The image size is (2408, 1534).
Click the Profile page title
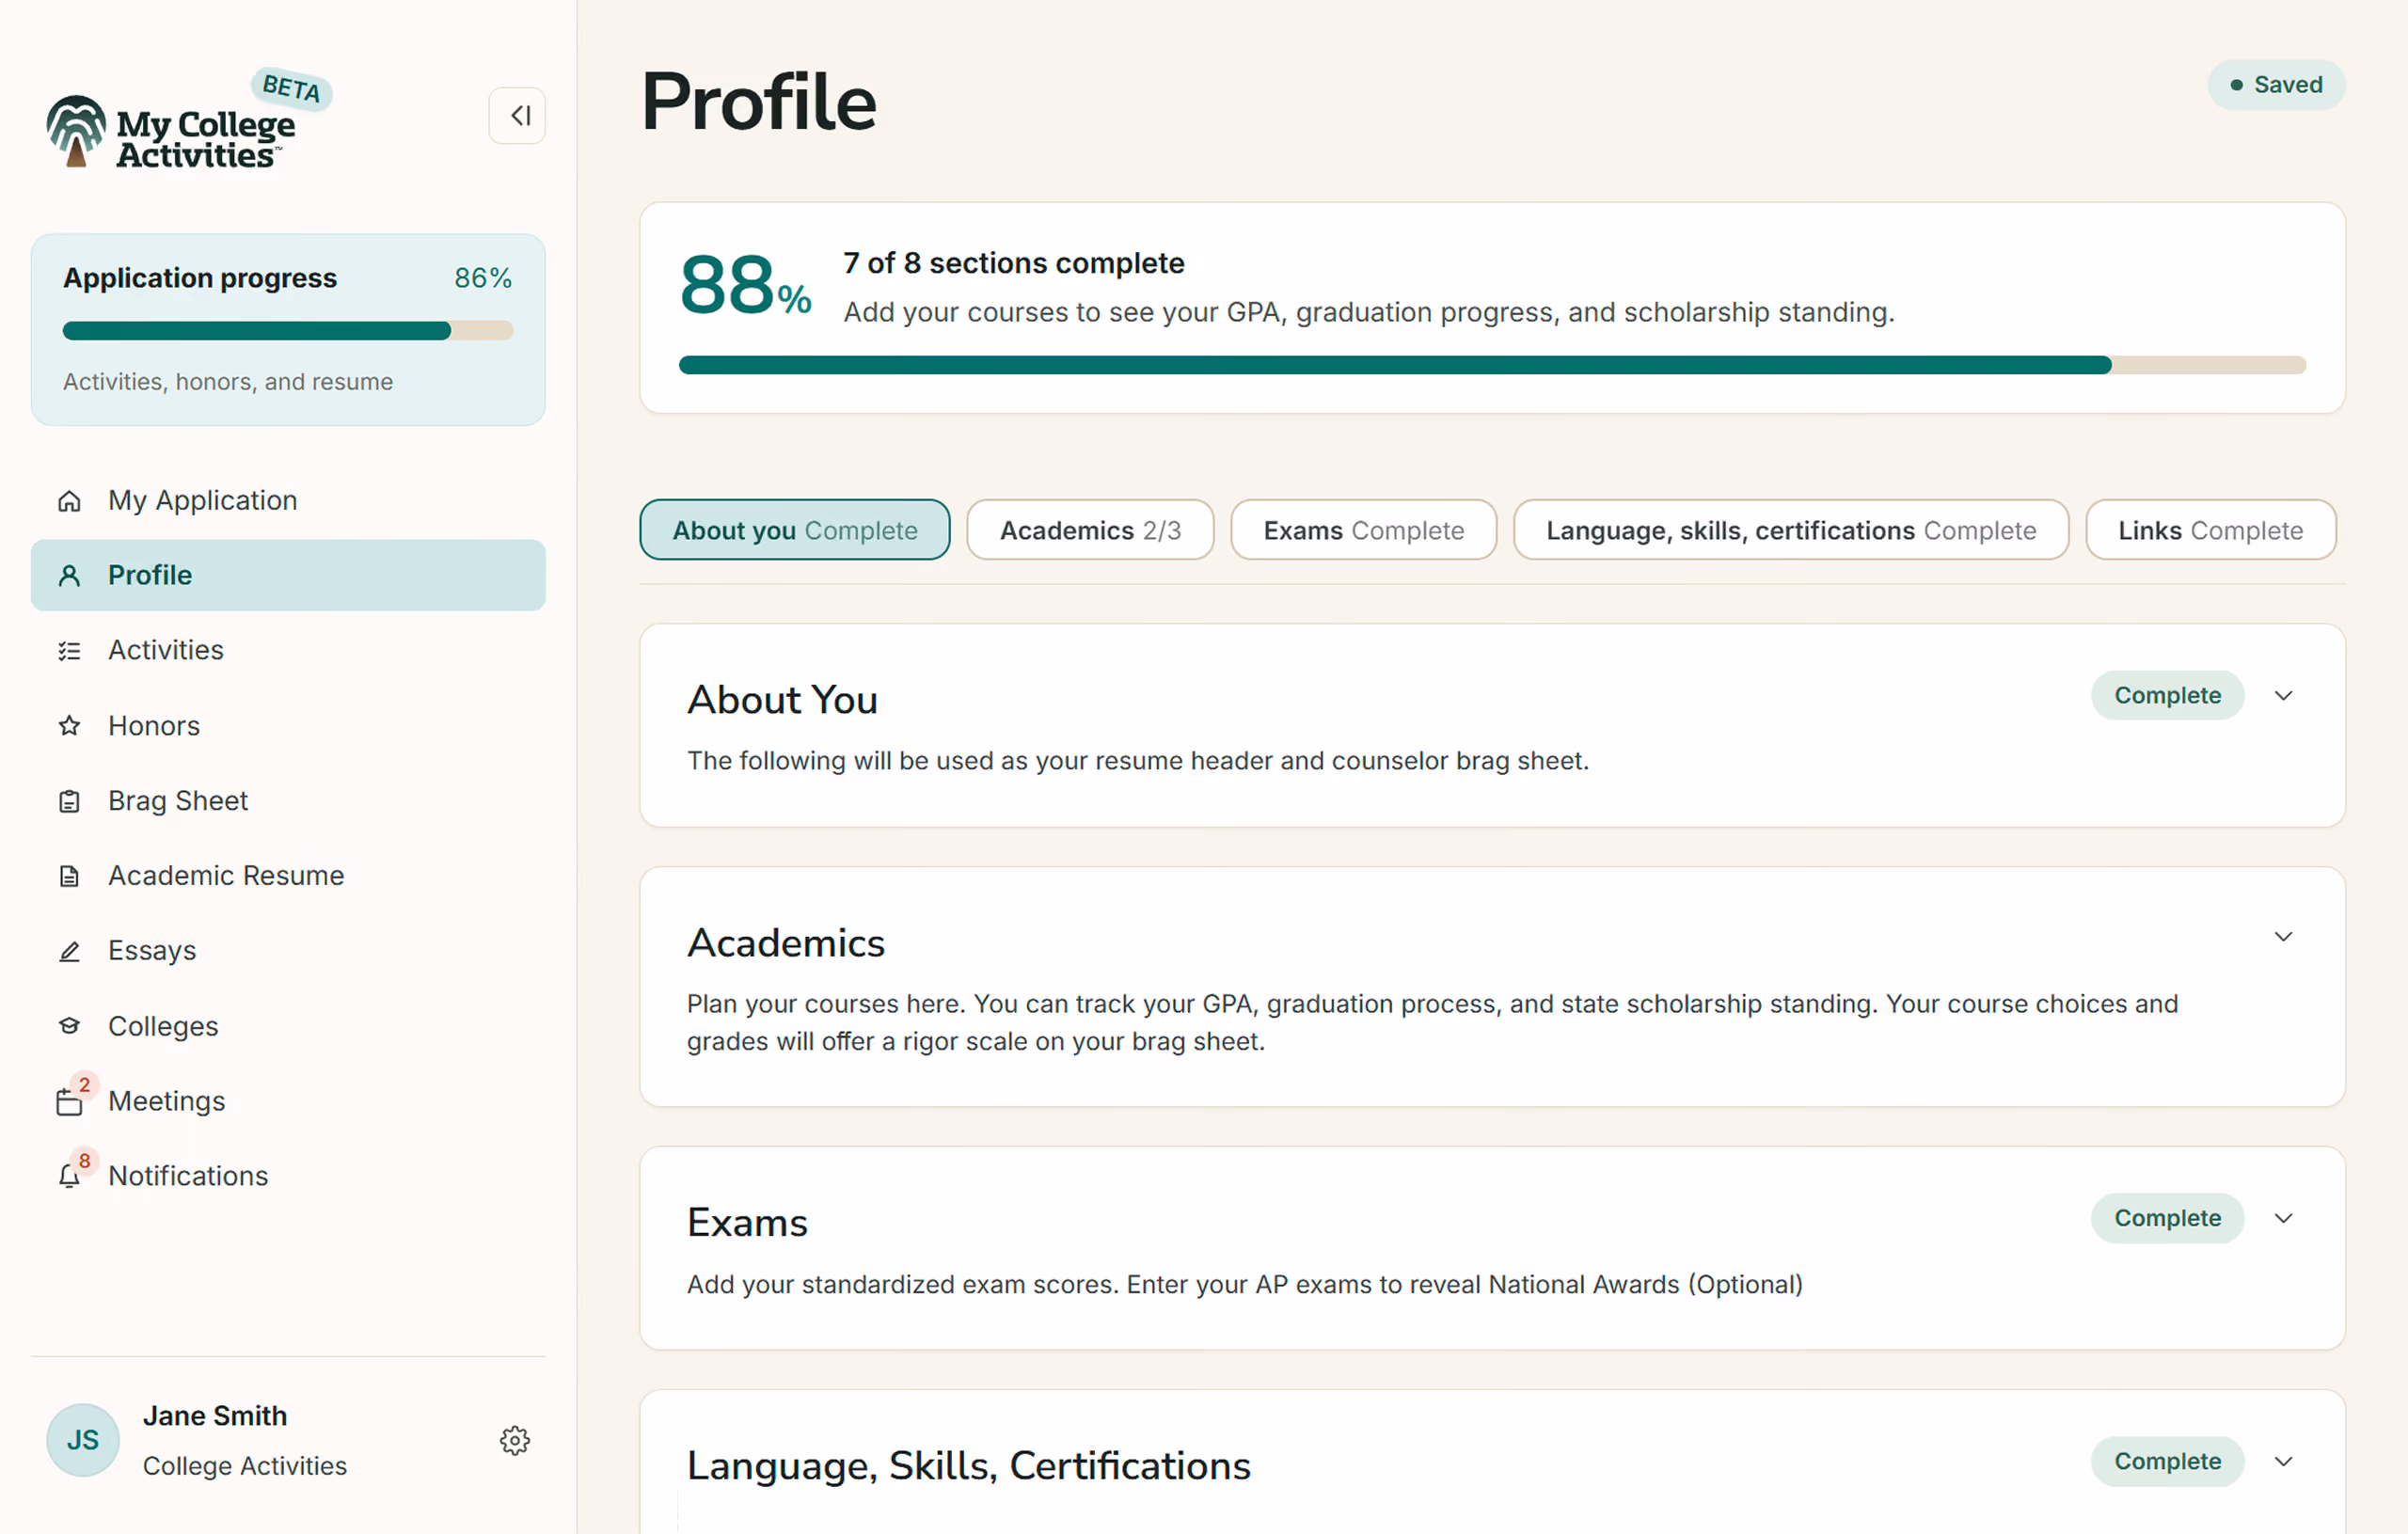pos(758,102)
